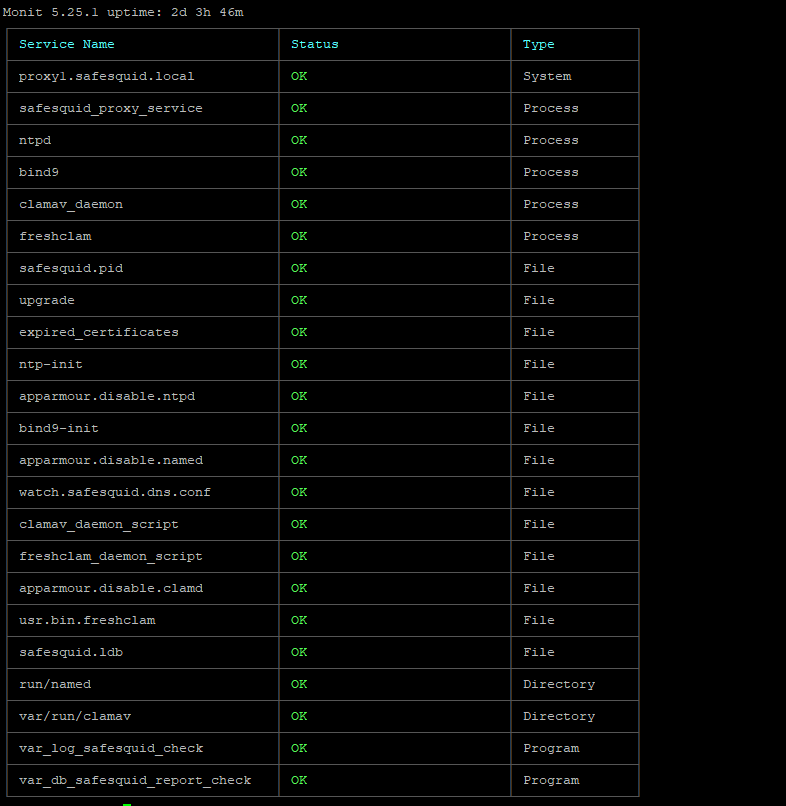This screenshot has height=806, width=786.
Task: Click the 'System' type for proxy1.safesquid.local
Action: point(547,77)
